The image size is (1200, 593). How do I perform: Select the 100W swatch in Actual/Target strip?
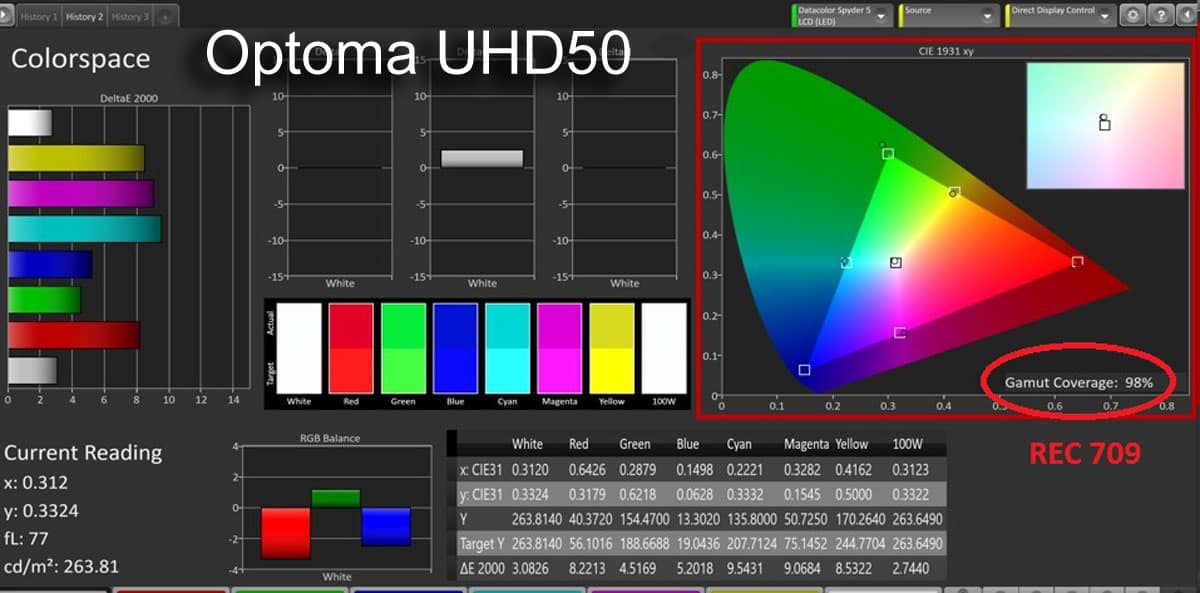pos(664,348)
